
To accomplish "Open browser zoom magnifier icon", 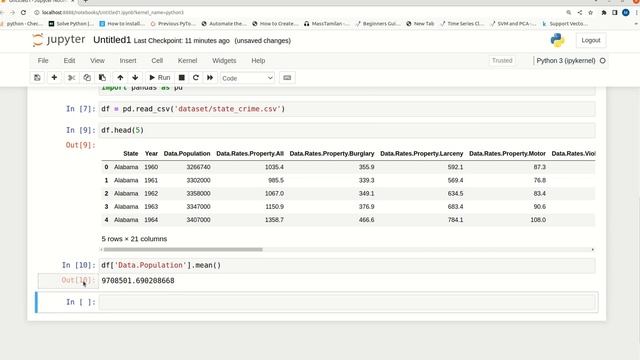I will [x=569, y=13].
